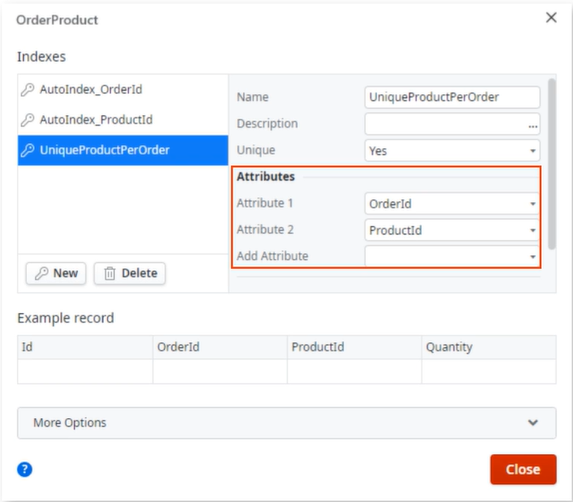Click the key icon beside UniqueProductPerOrder

point(27,150)
